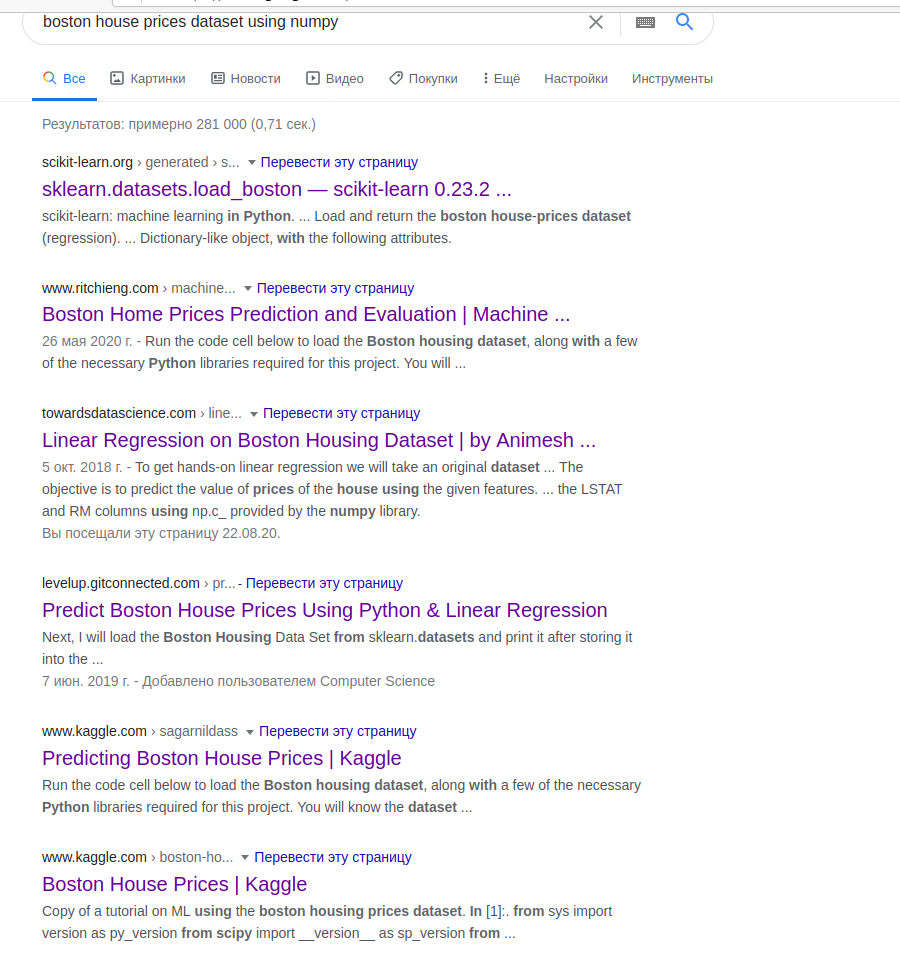Translate the scikit-learn.org page link
Image resolution: width=900 pixels, height=955 pixels.
(339, 162)
